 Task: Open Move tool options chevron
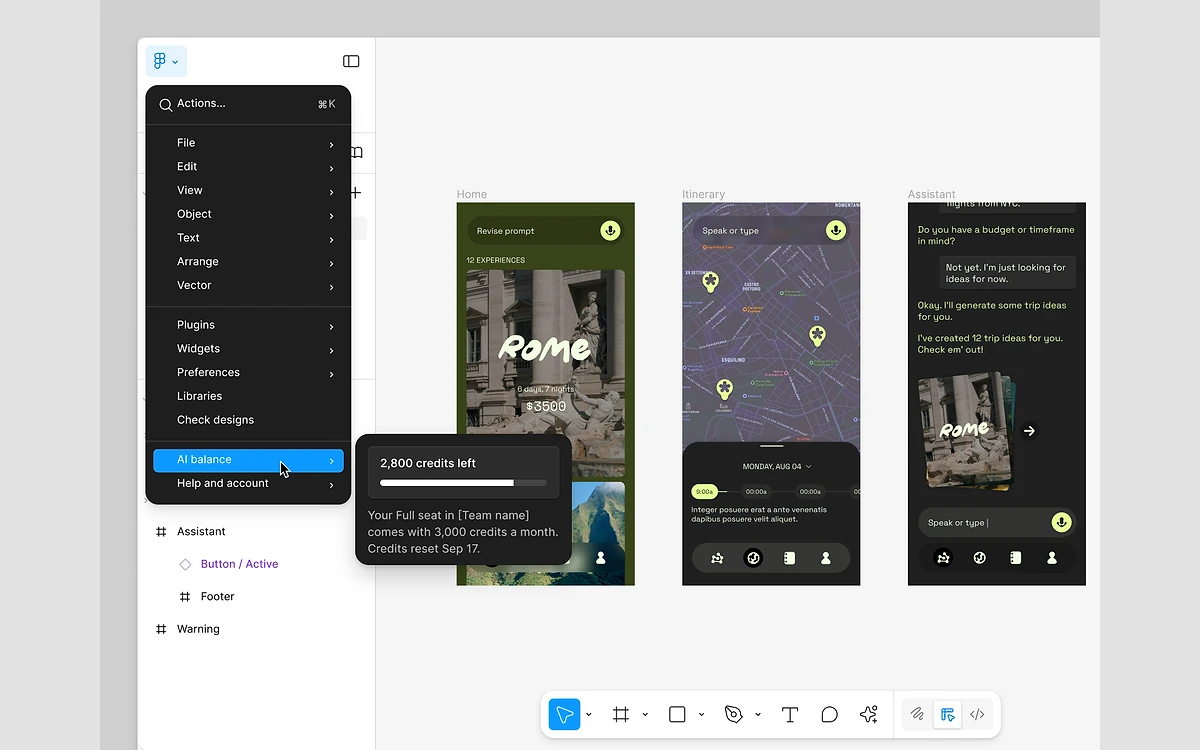point(588,715)
